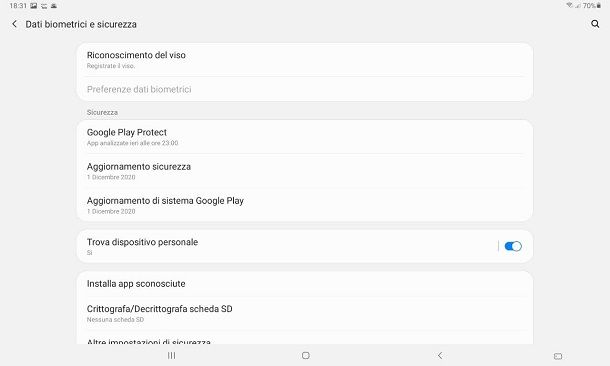Tap the recent apps navigation icon
The image size is (610, 366).
[171, 355]
